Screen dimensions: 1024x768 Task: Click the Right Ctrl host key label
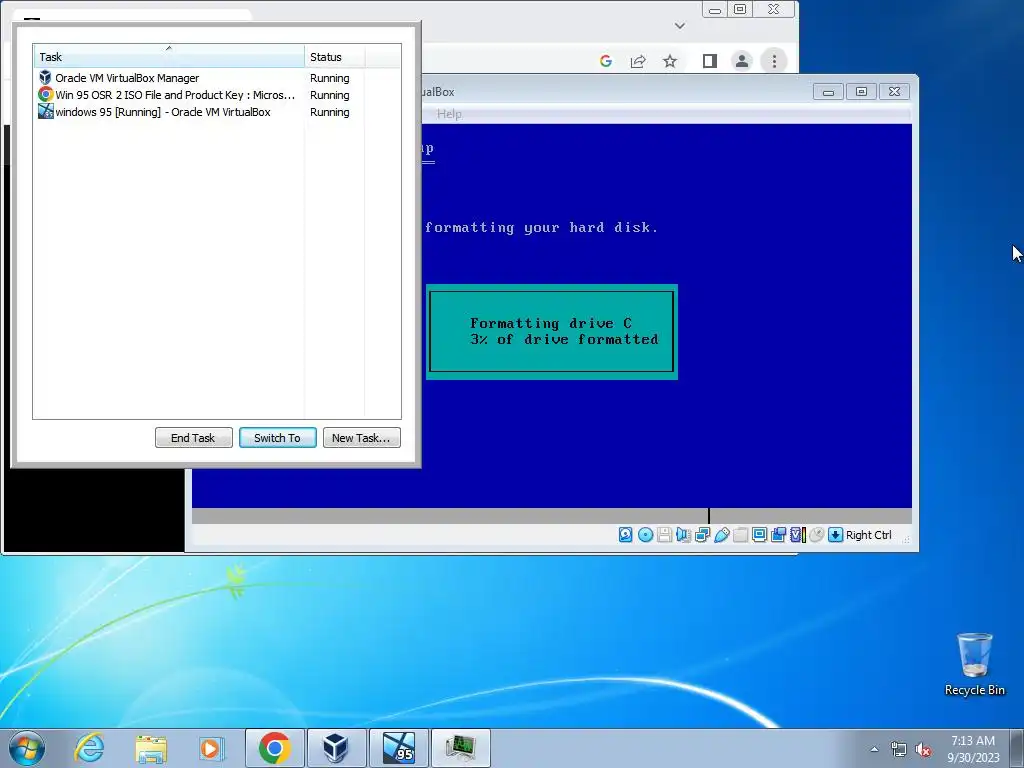click(x=869, y=535)
